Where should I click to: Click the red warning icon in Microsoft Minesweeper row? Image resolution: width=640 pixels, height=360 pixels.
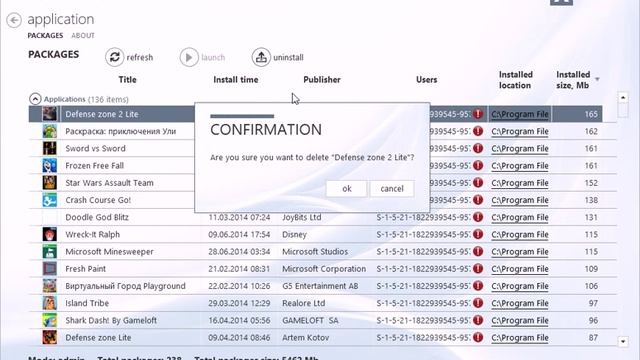pos(478,251)
